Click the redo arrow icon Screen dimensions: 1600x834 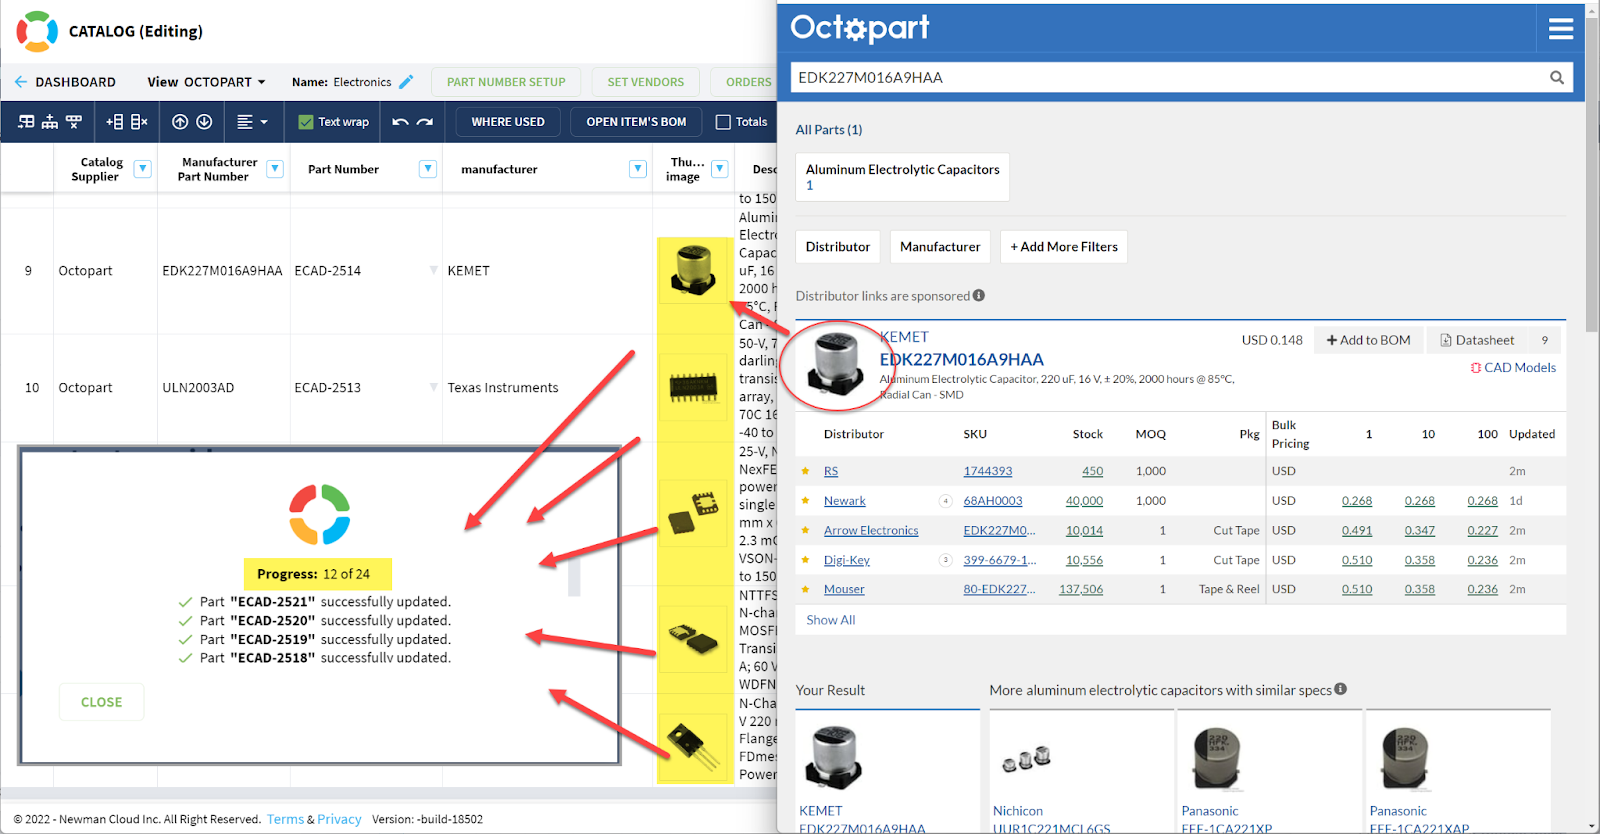tap(425, 122)
